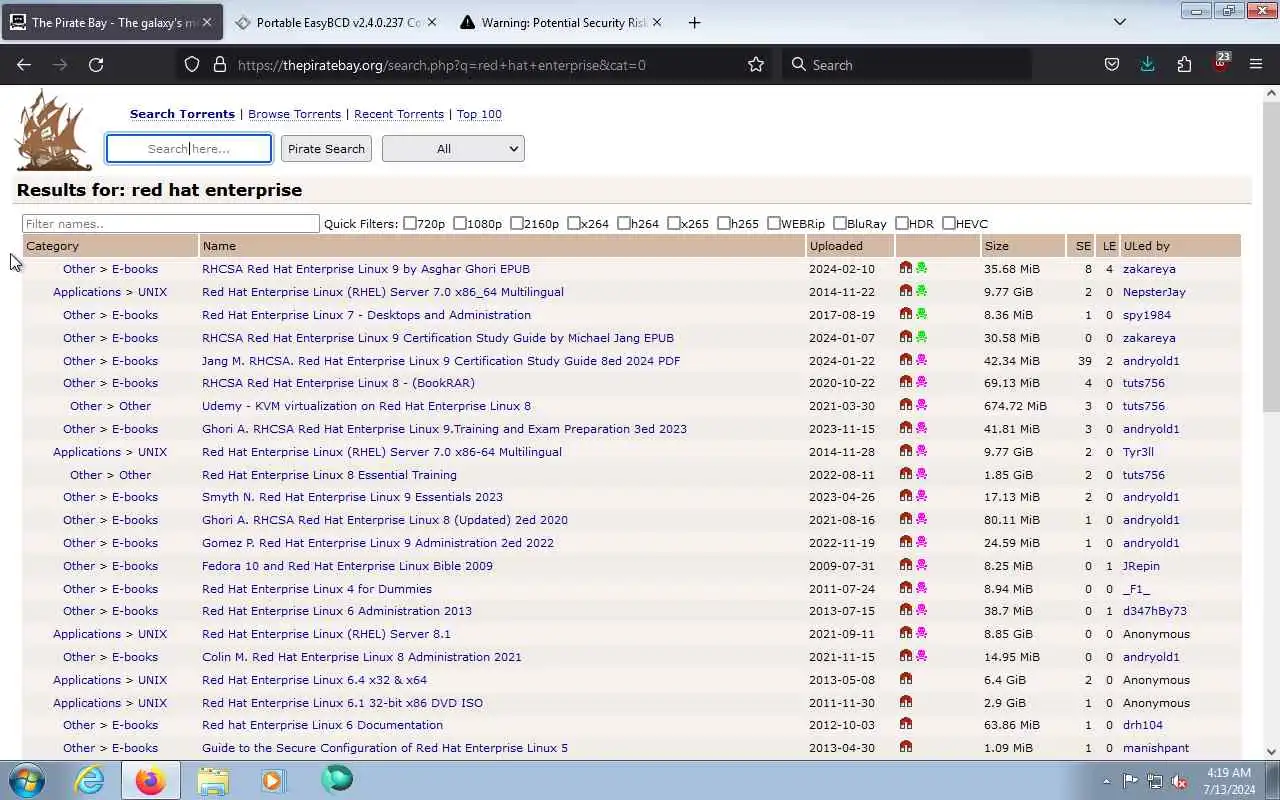Screen dimensions: 1280x800
Task: Click the scrollbar down arrow
Action: [x=1271, y=751]
